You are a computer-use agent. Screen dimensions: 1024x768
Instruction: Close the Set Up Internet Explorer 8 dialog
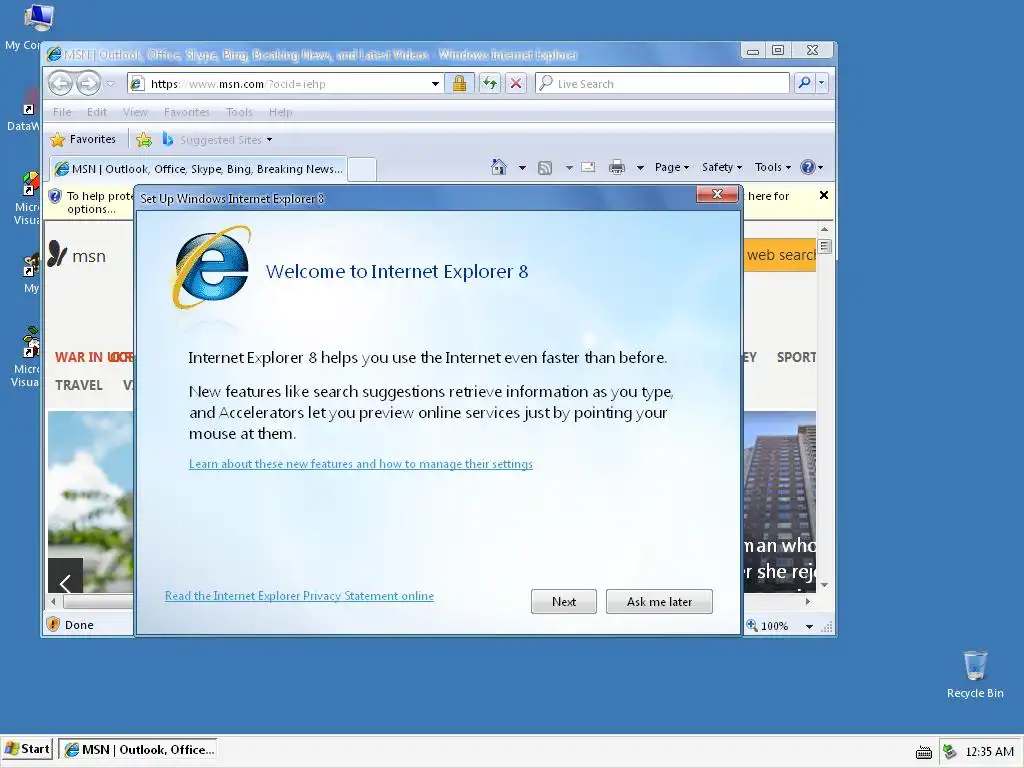(x=717, y=194)
